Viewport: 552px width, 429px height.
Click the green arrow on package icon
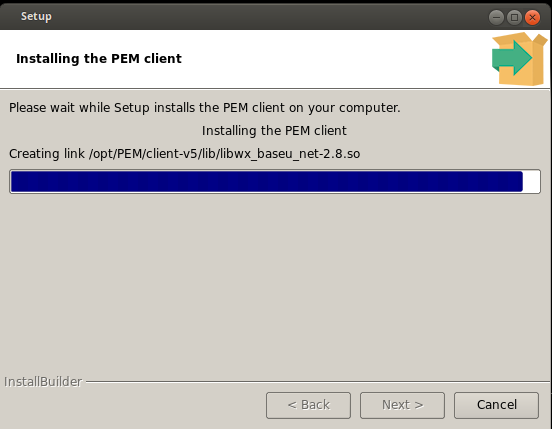pyautogui.click(x=512, y=58)
